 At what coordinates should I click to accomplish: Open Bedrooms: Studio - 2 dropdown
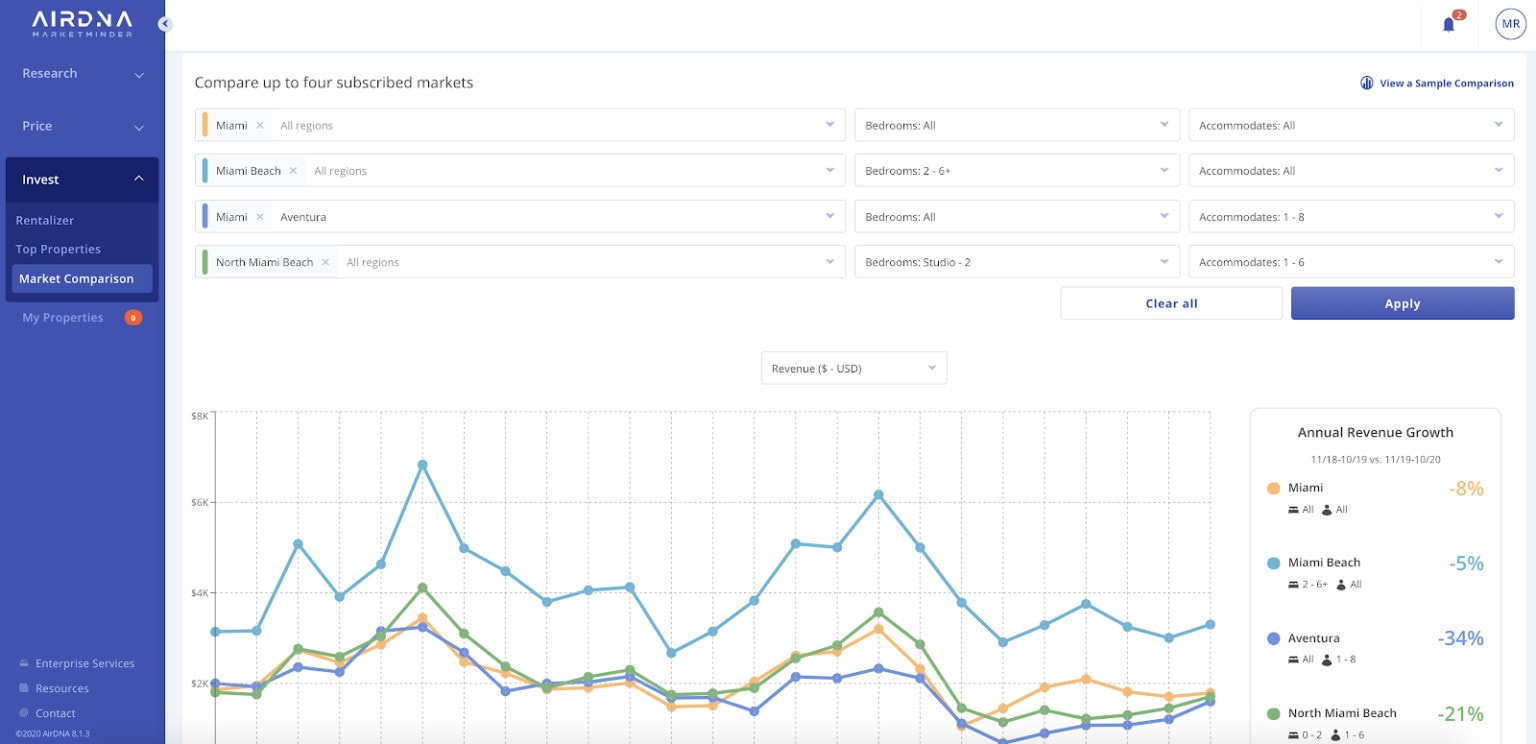pyautogui.click(x=1017, y=262)
